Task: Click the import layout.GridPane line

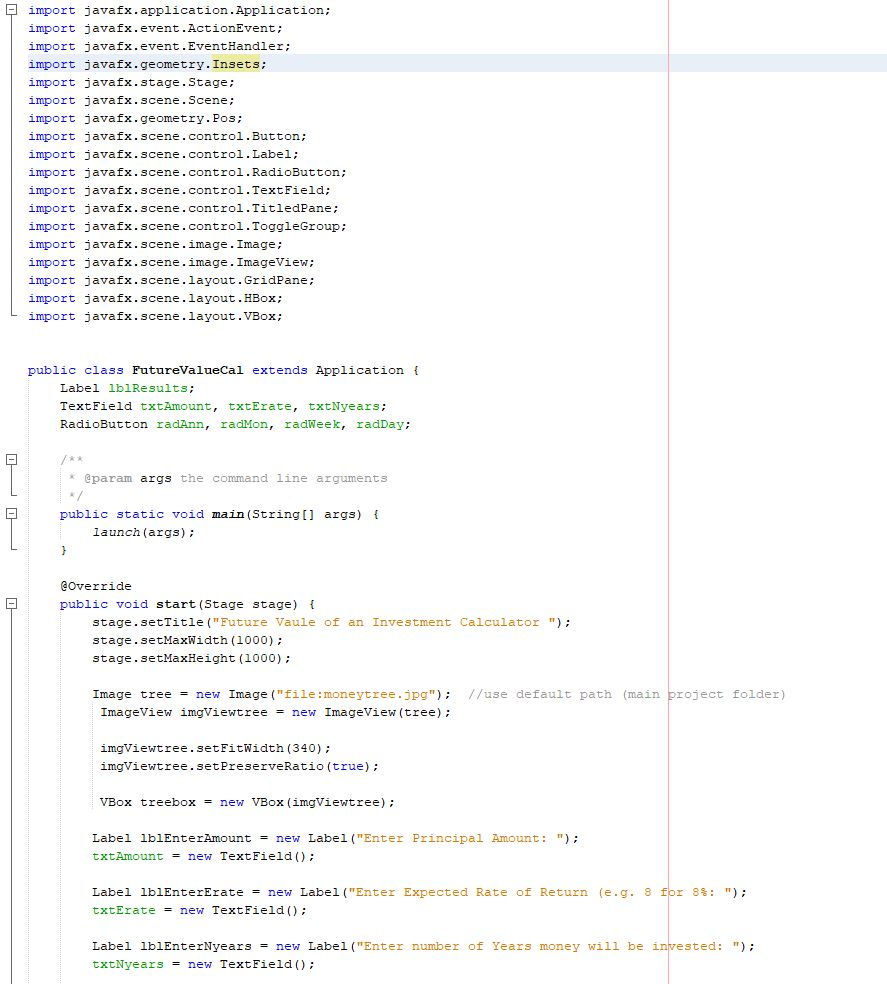Action: [171, 281]
